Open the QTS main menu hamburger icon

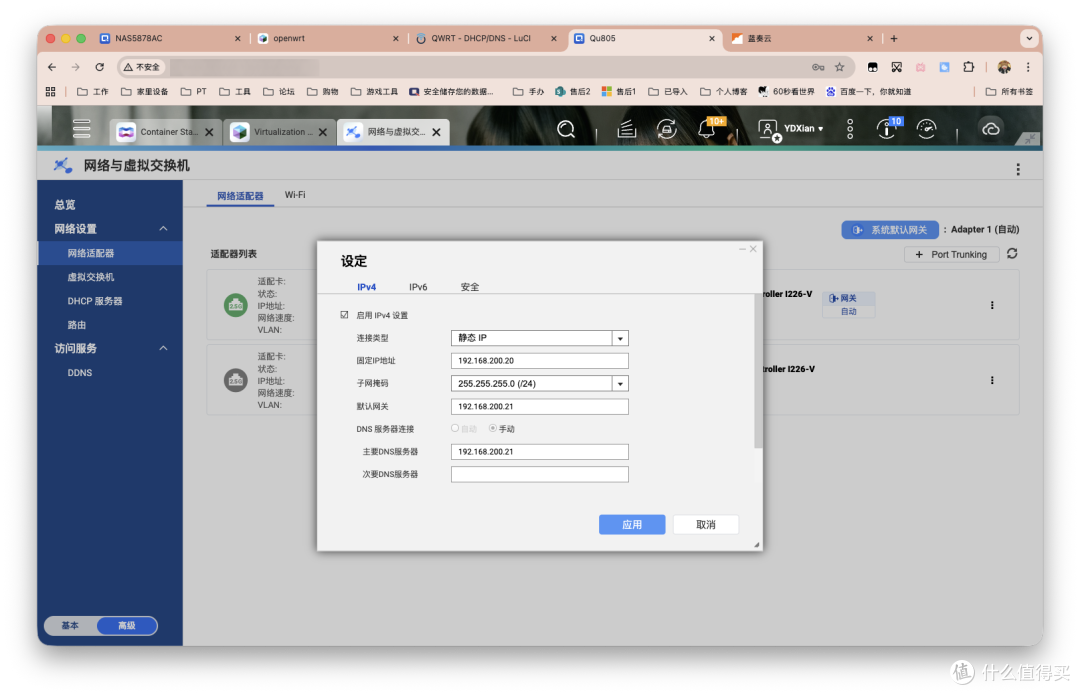point(81,129)
